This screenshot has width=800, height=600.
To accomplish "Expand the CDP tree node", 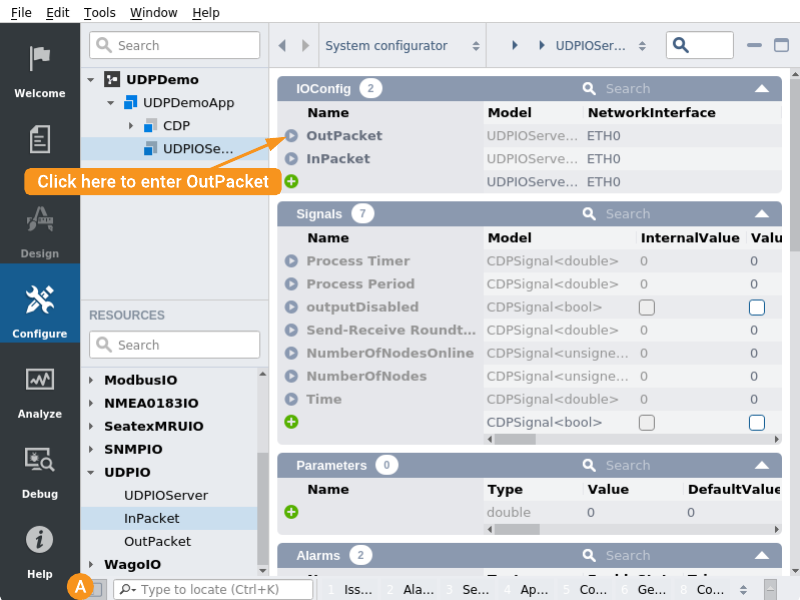I will [x=130, y=126].
